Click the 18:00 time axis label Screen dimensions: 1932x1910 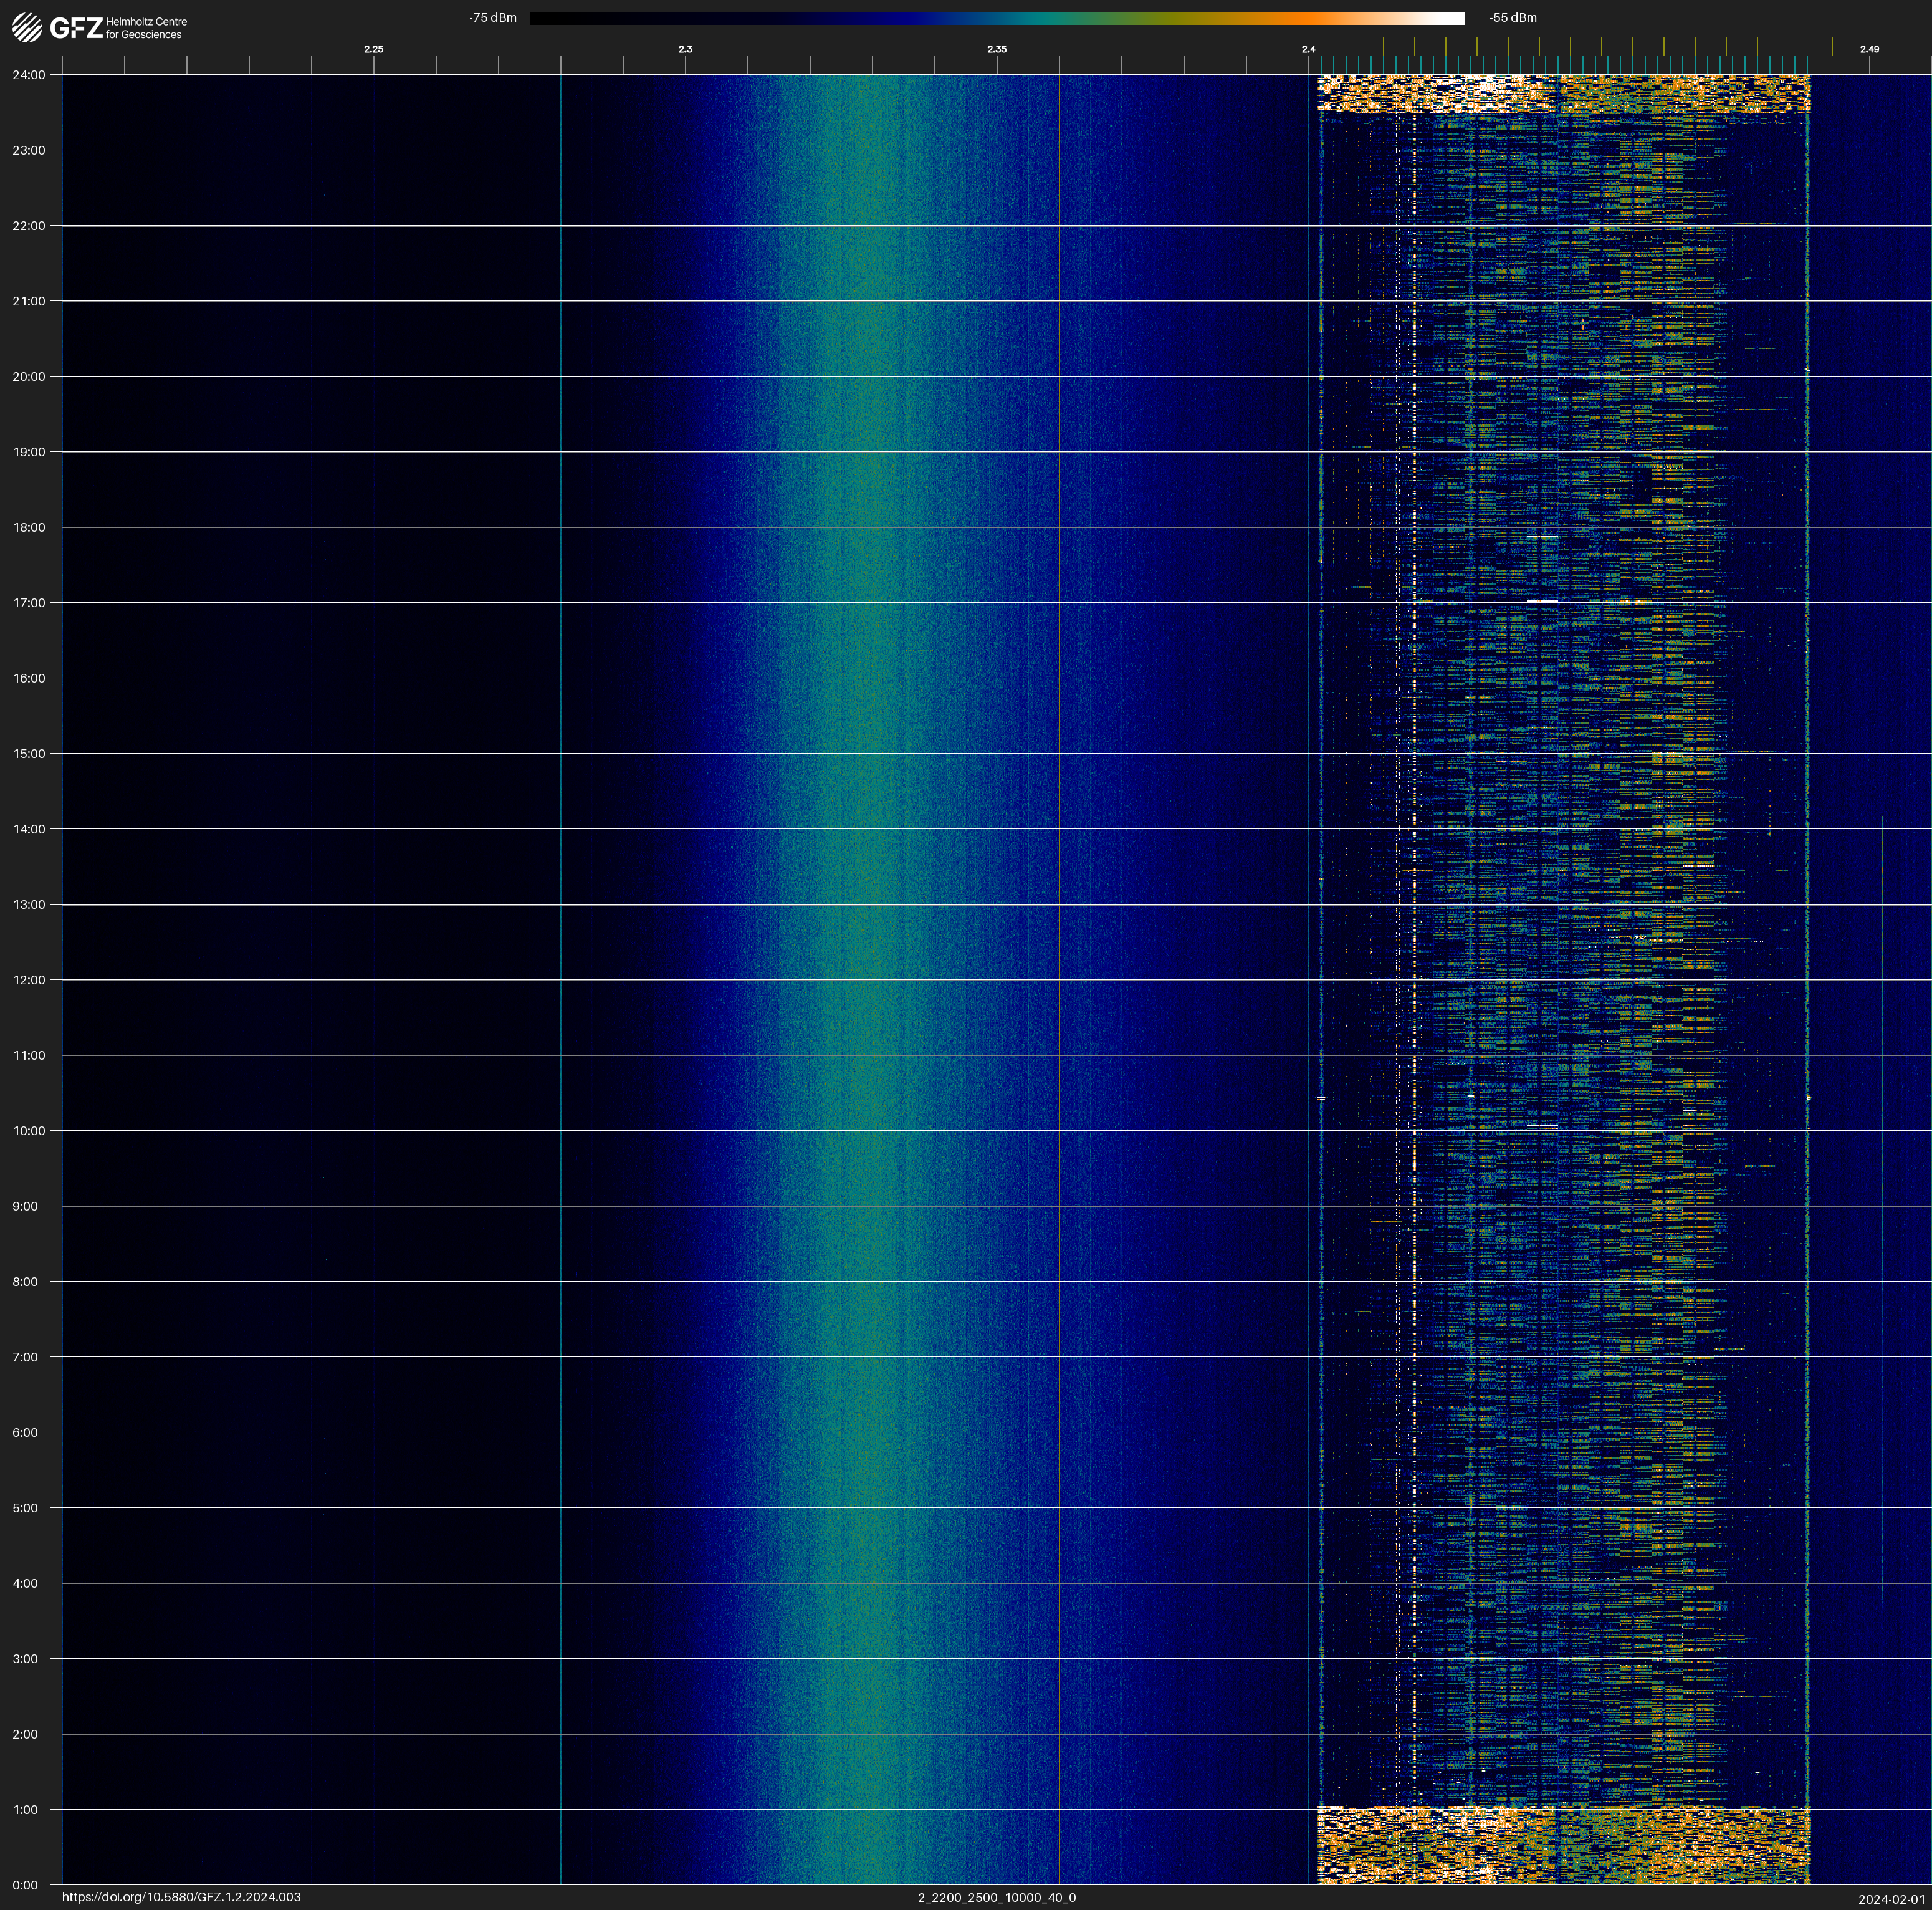pyautogui.click(x=28, y=527)
